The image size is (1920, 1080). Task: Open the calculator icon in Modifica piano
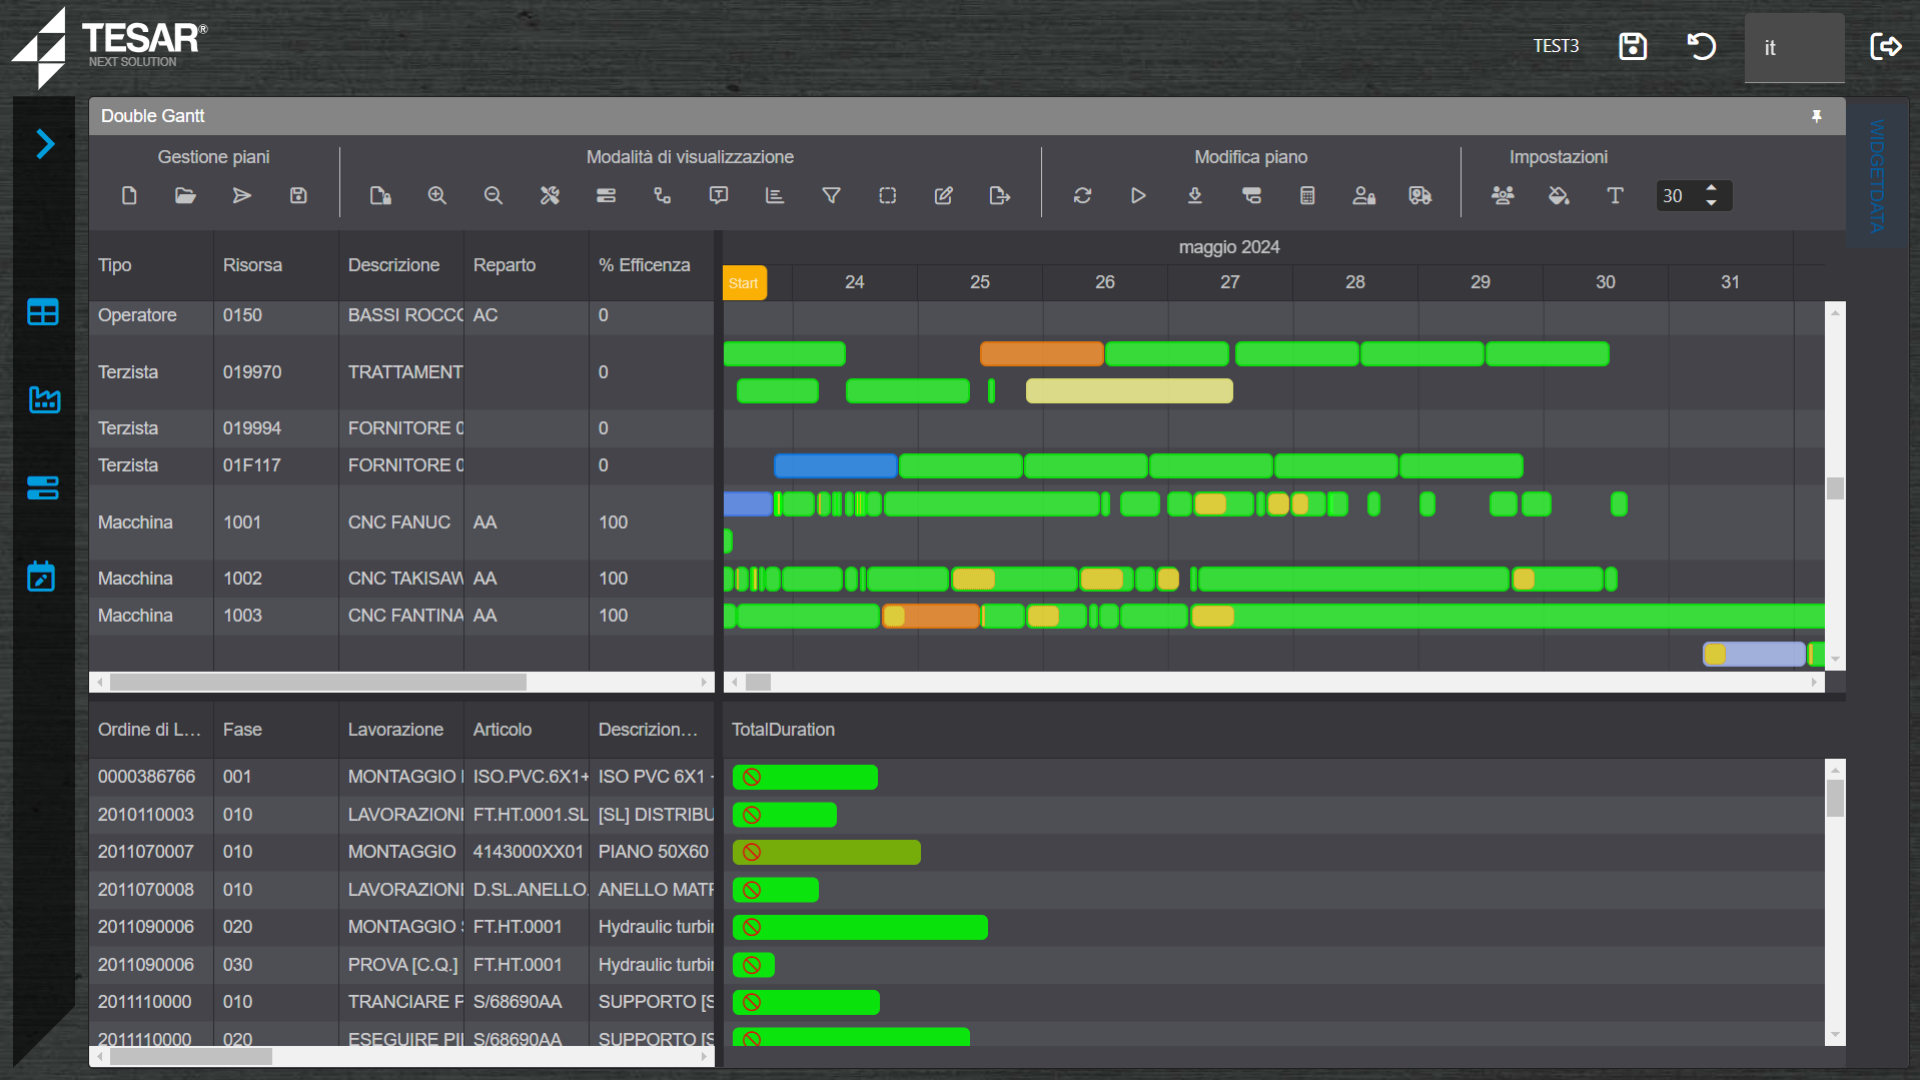pyautogui.click(x=1307, y=196)
